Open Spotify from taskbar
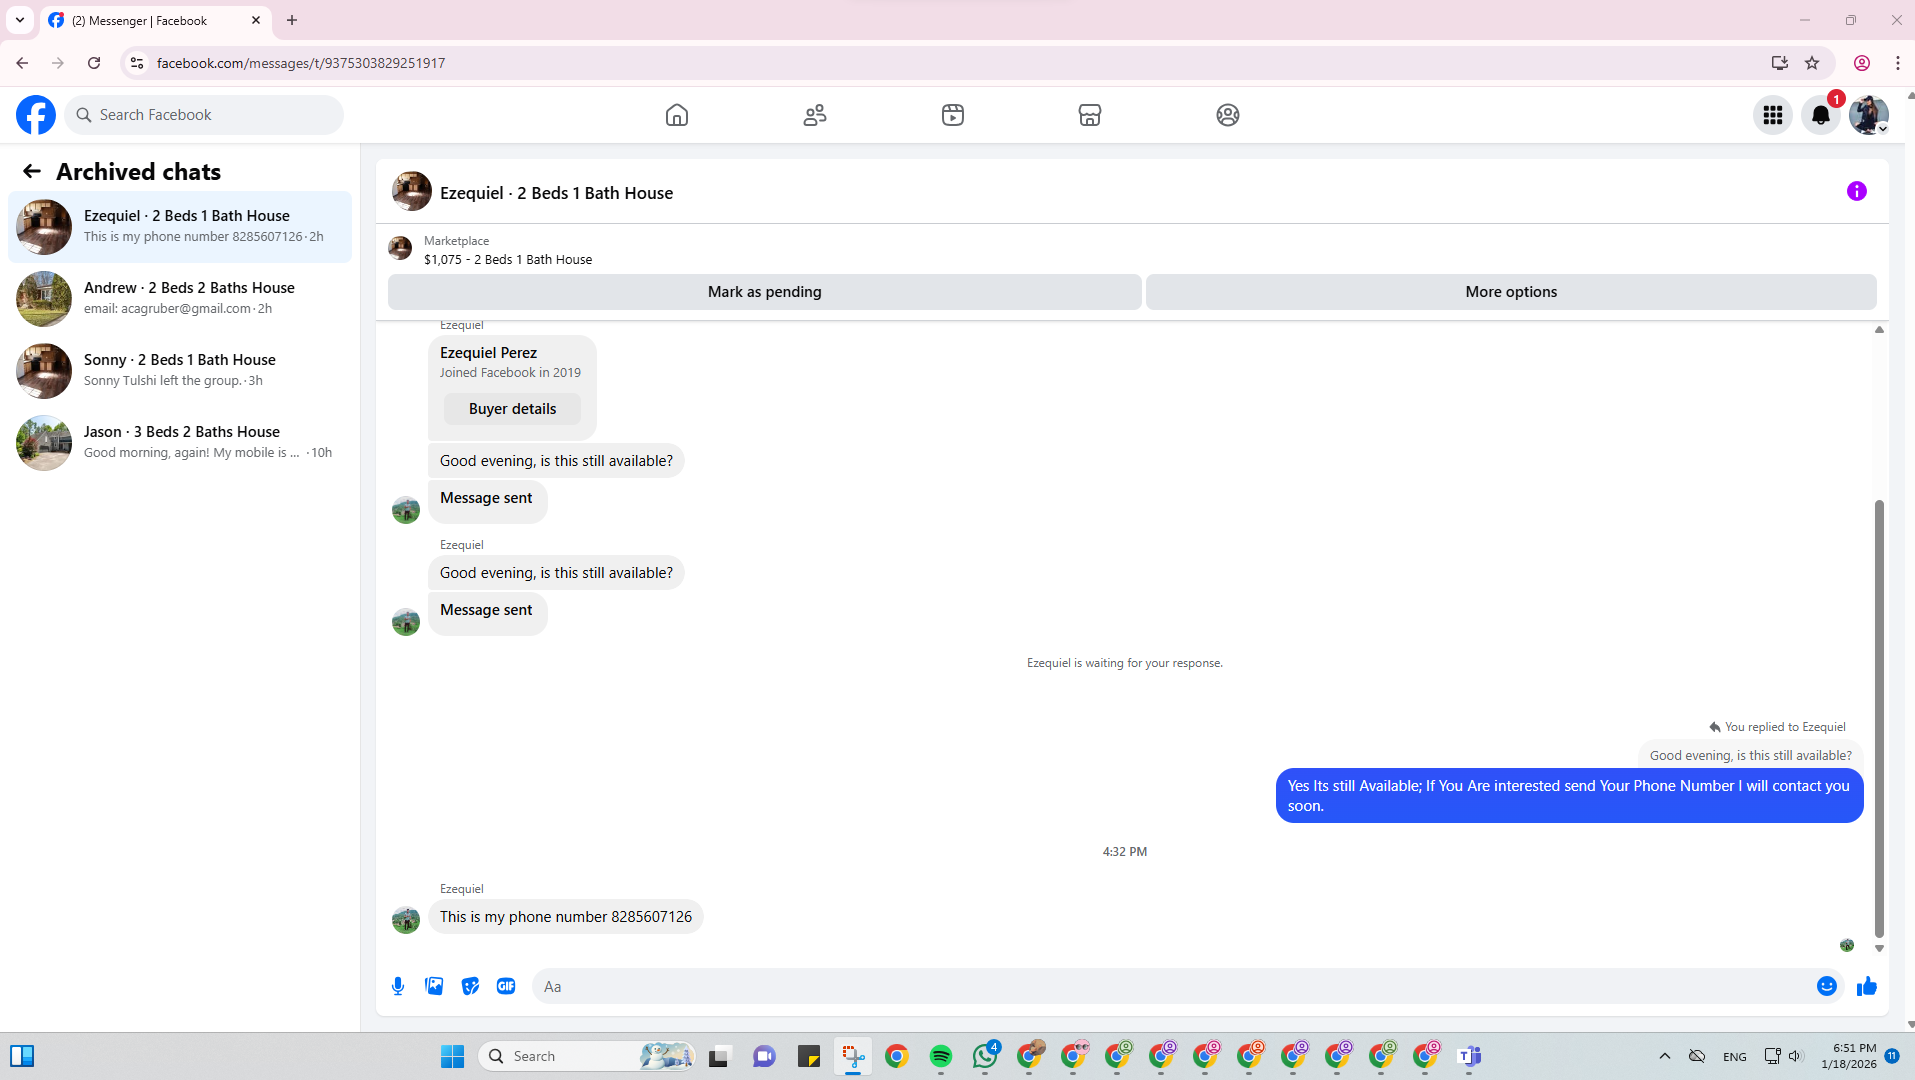 (941, 1056)
